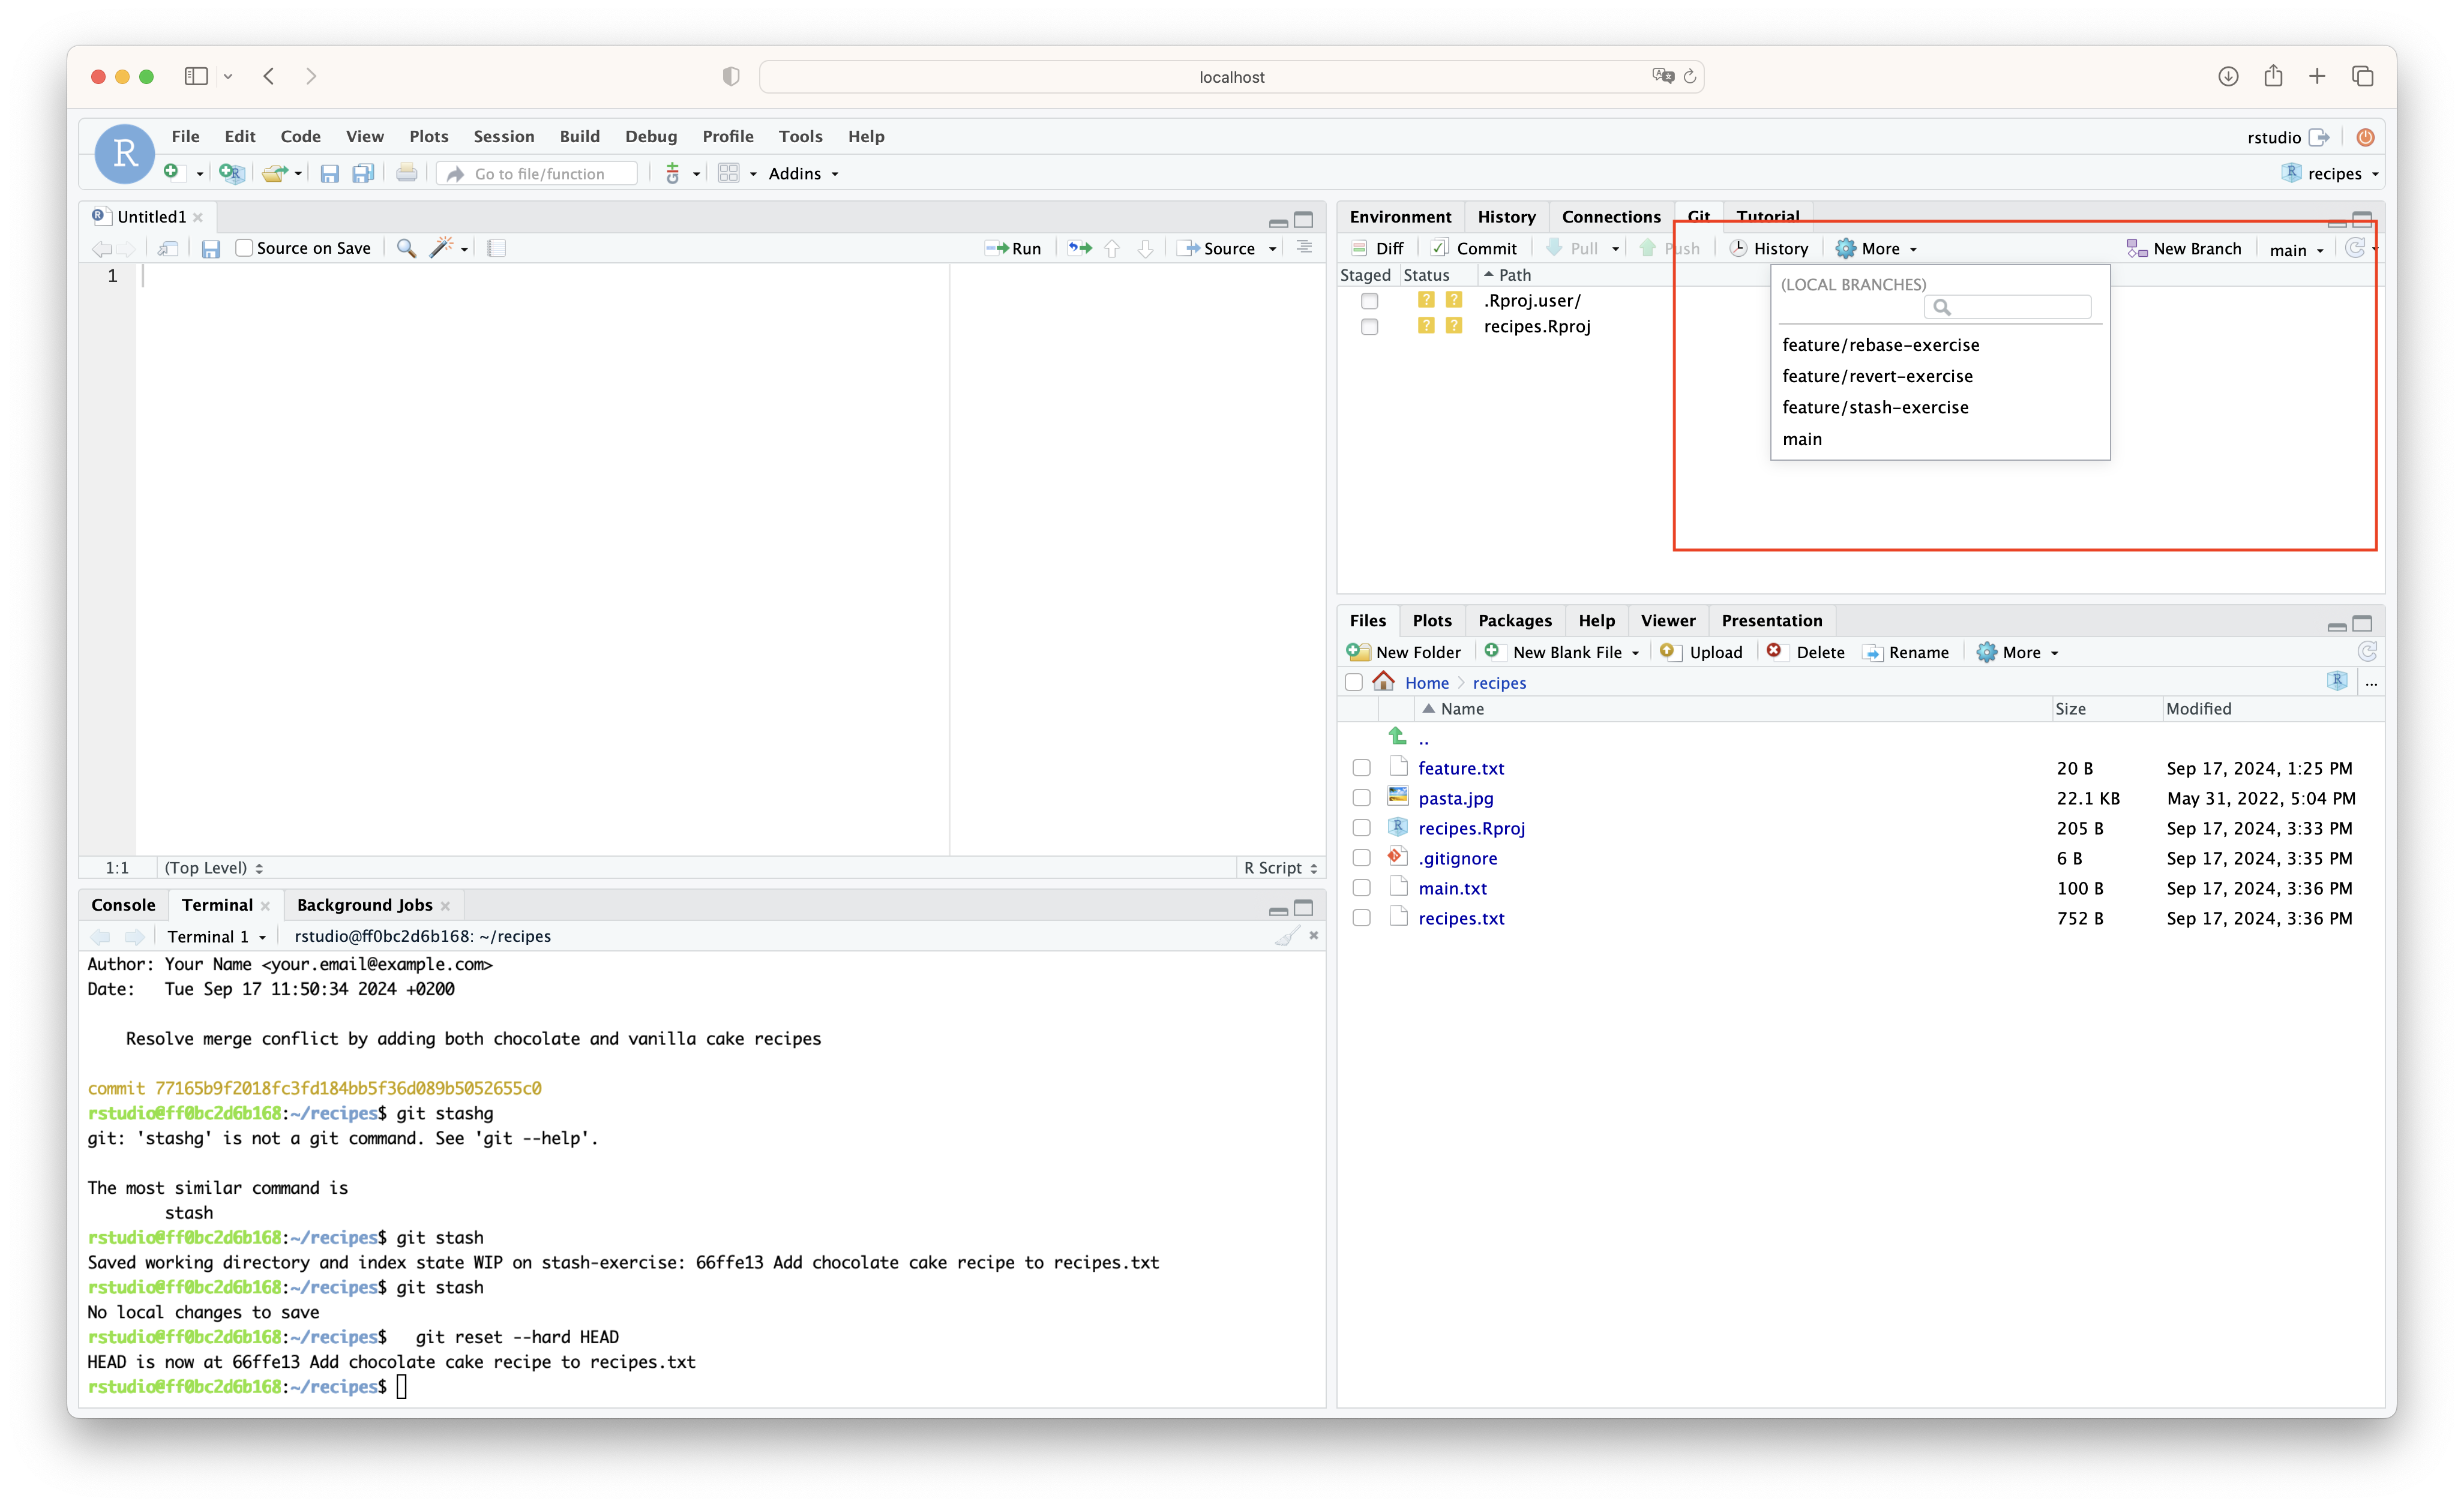Open Git History view
The width and height of the screenshot is (2464, 1507).
[x=1768, y=248]
